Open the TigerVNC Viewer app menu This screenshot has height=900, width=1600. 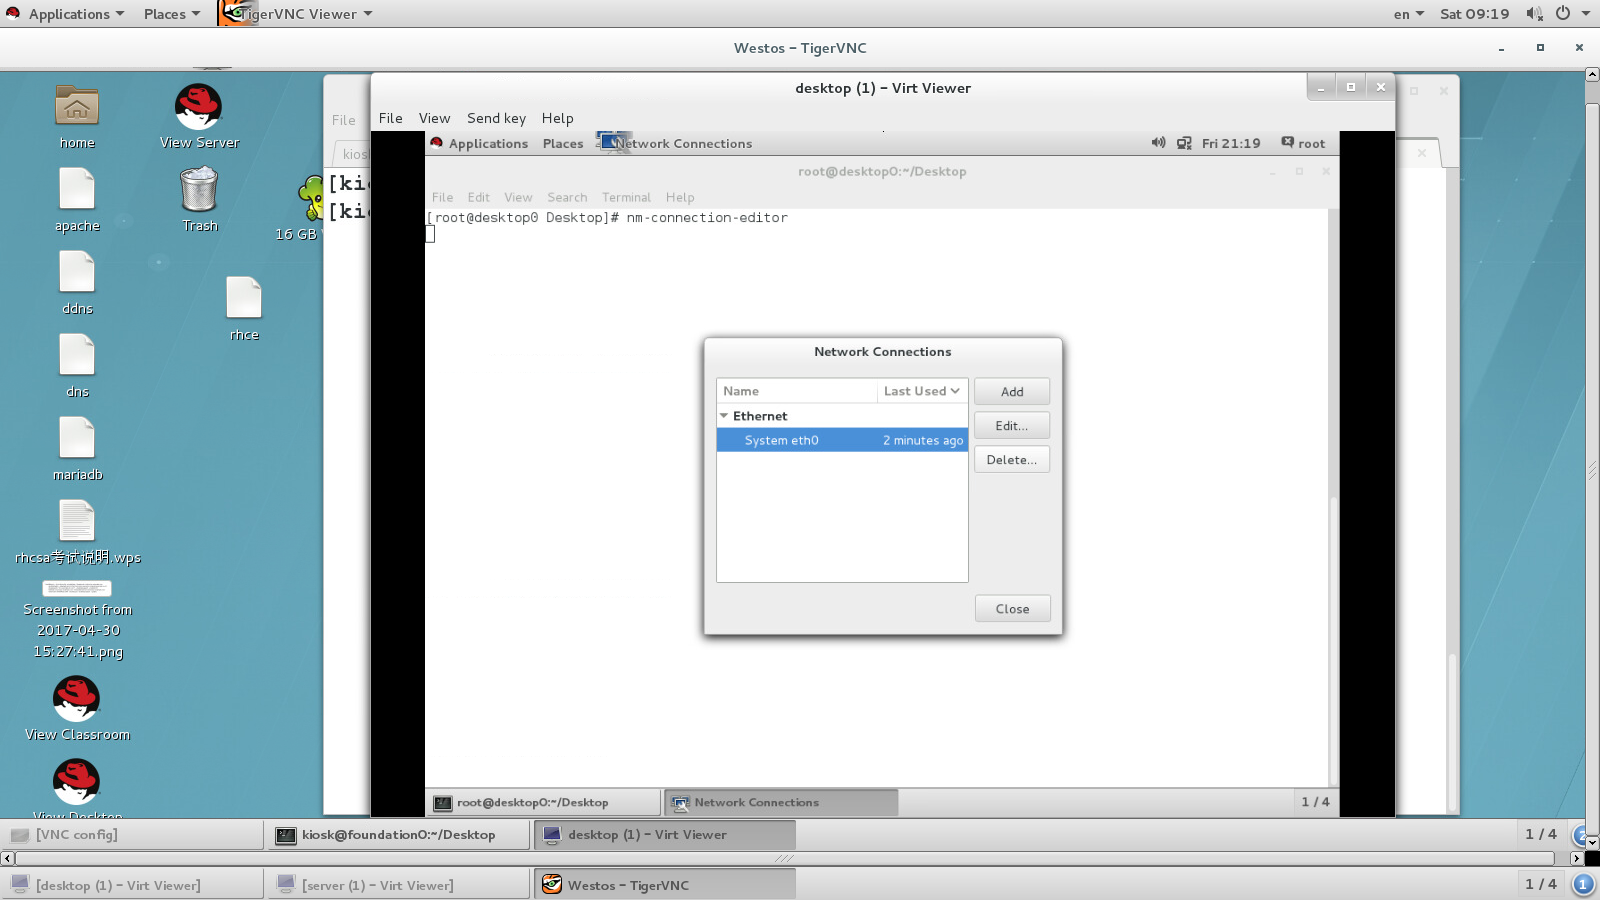click(x=305, y=14)
